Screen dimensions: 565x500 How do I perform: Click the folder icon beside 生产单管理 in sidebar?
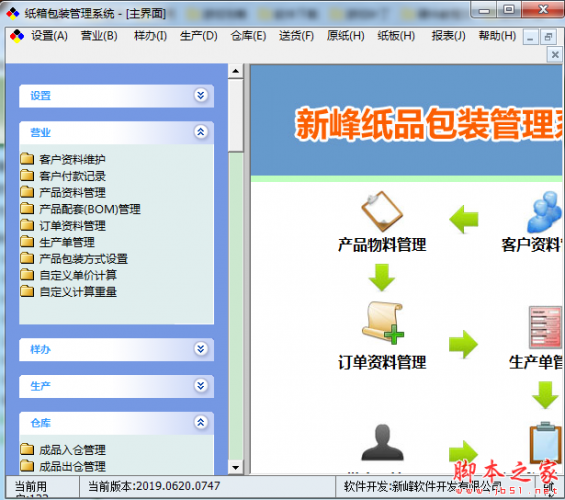pyautogui.click(x=27, y=241)
